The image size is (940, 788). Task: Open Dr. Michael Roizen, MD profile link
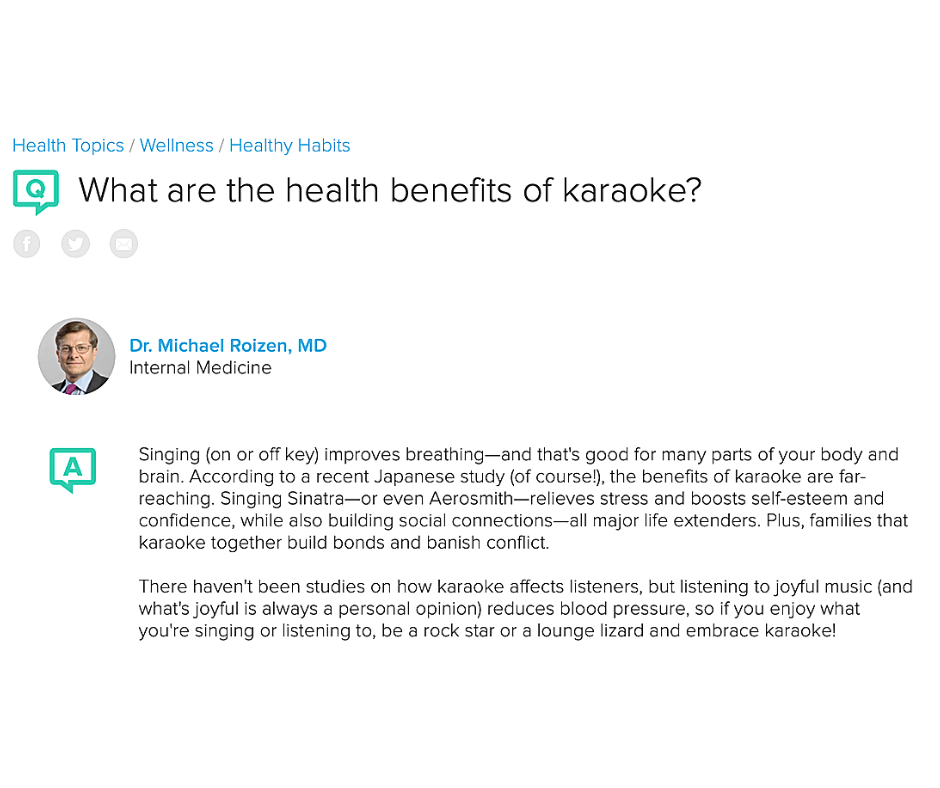tap(228, 345)
